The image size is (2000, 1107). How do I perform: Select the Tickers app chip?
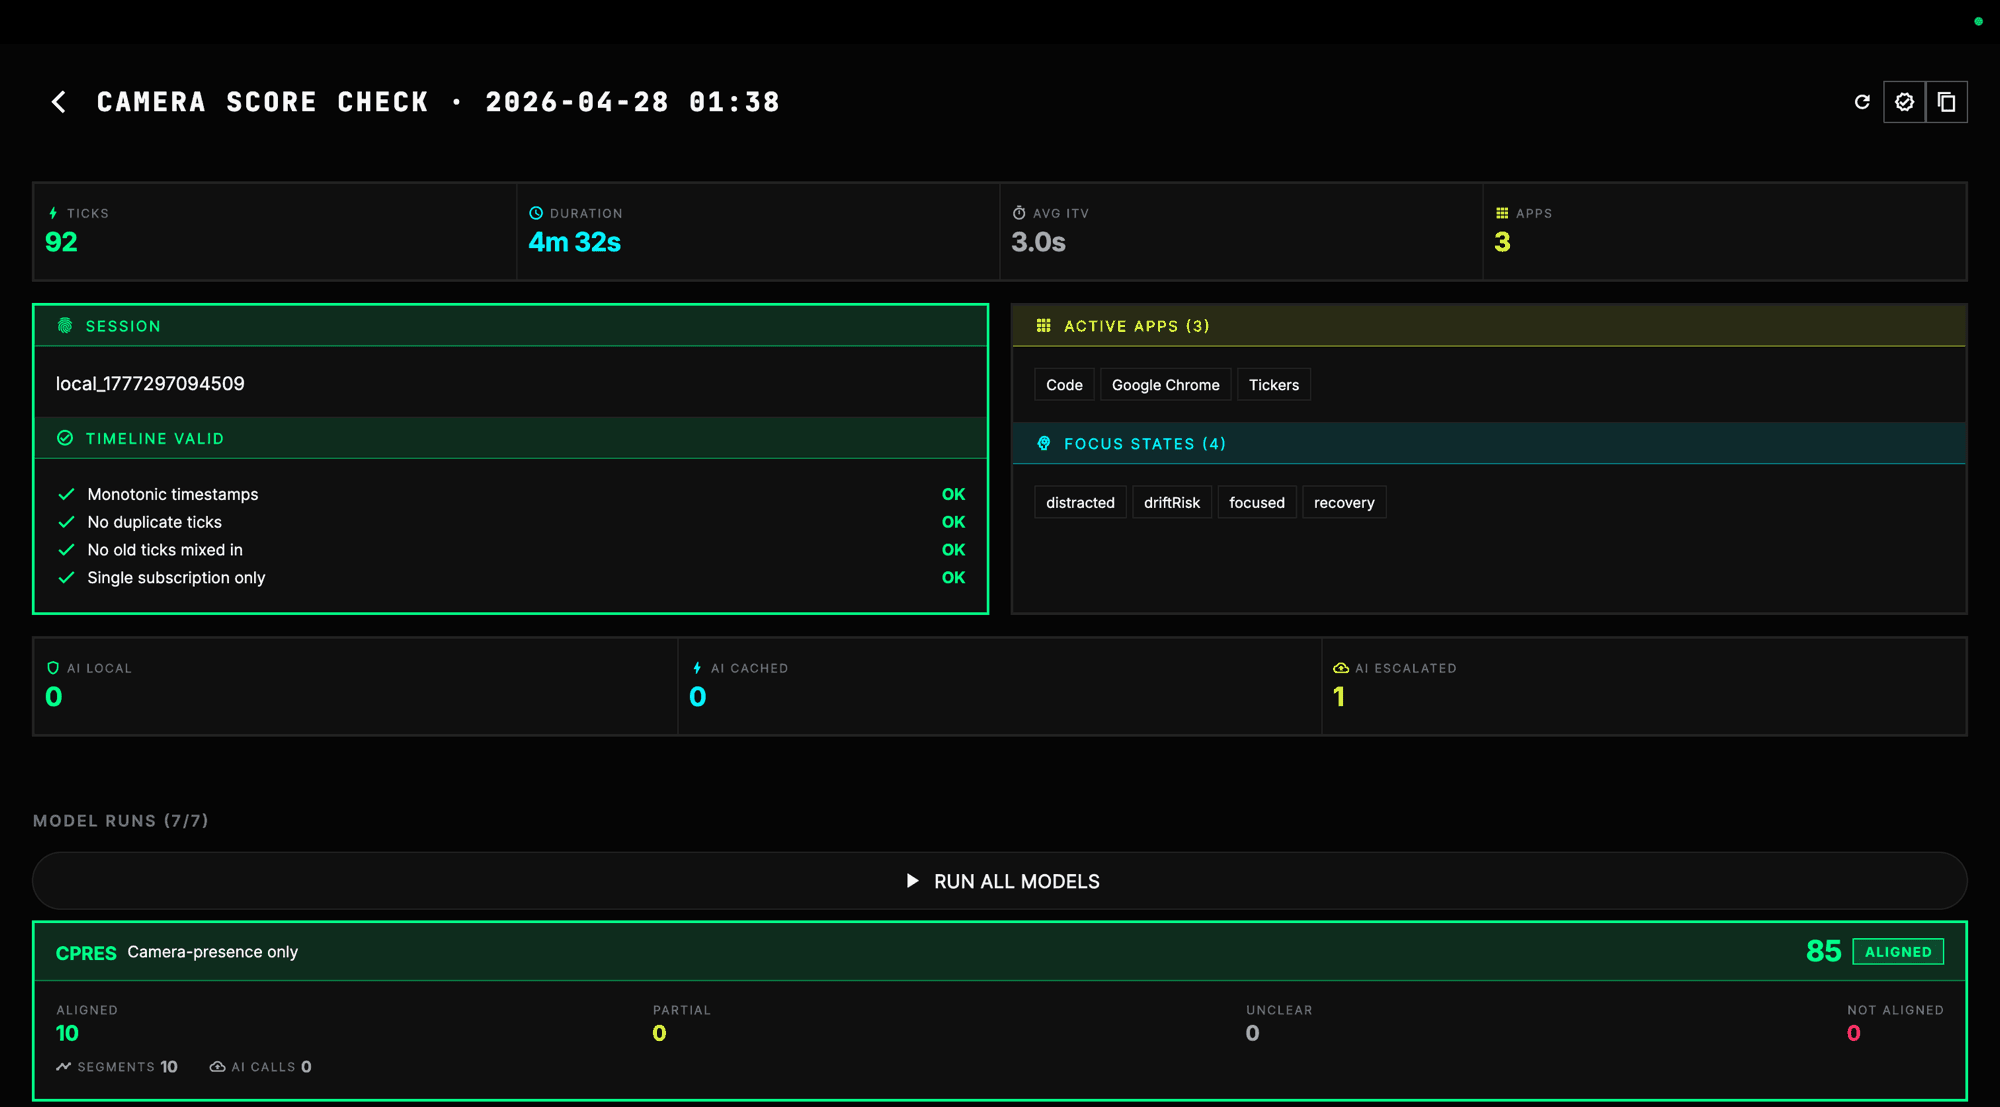(x=1274, y=385)
